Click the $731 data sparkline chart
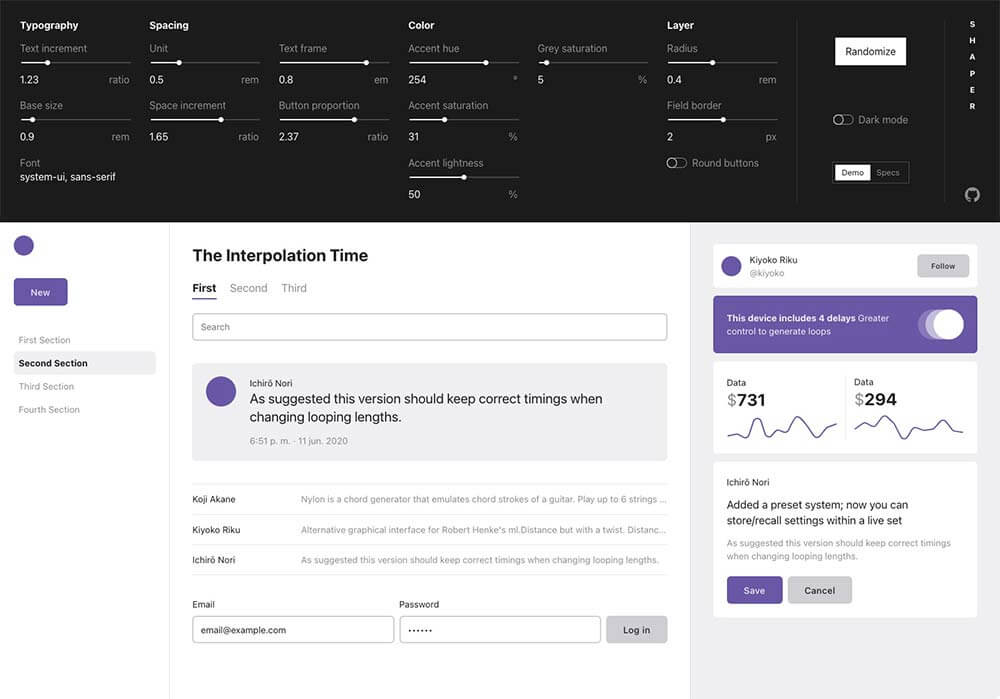The image size is (1000, 699). click(x=781, y=427)
